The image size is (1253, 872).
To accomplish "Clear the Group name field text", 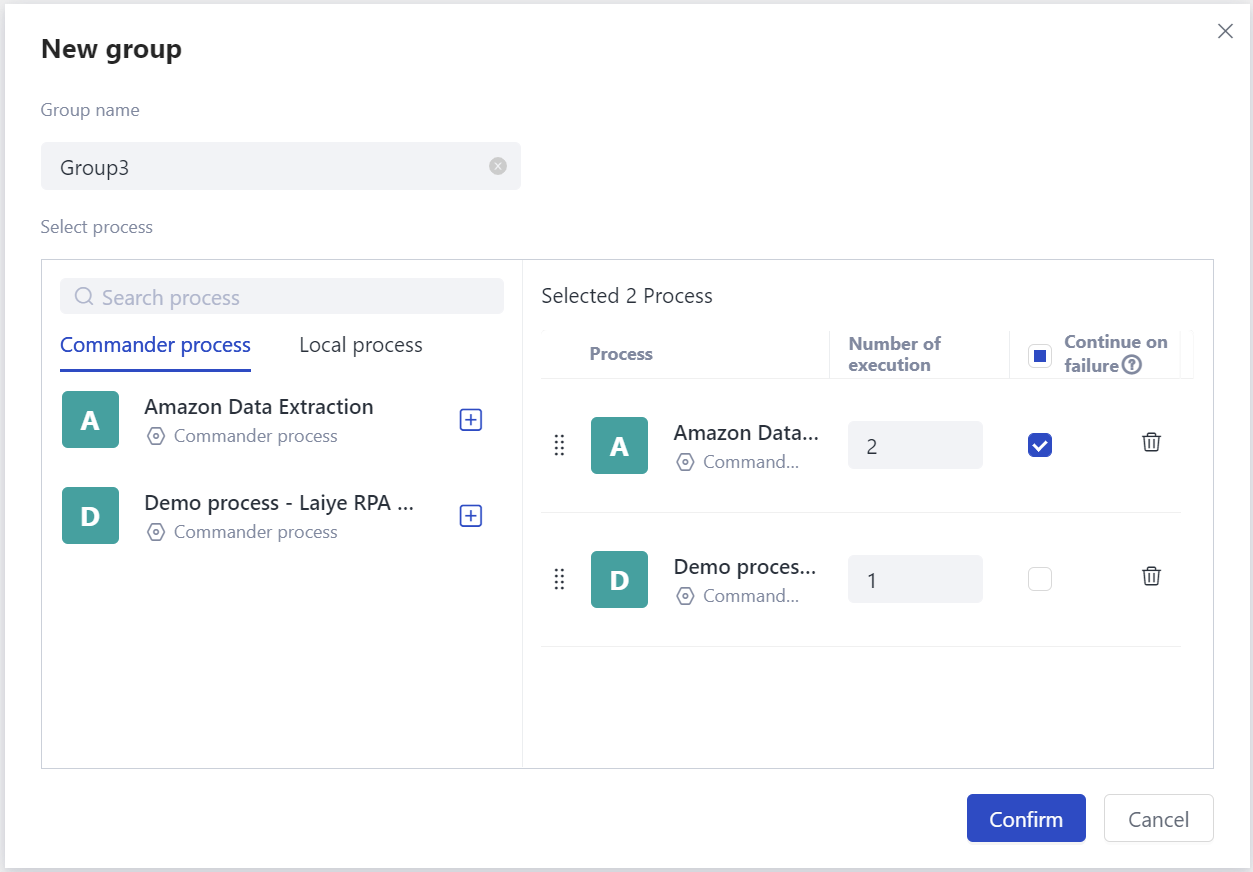I will [x=497, y=166].
